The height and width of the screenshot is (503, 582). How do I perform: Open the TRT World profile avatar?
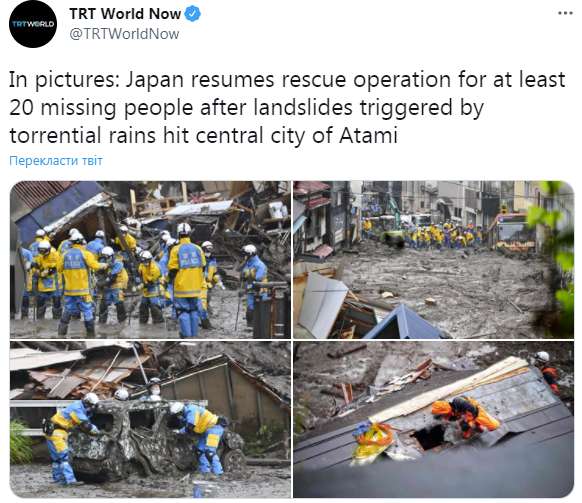click(x=33, y=24)
